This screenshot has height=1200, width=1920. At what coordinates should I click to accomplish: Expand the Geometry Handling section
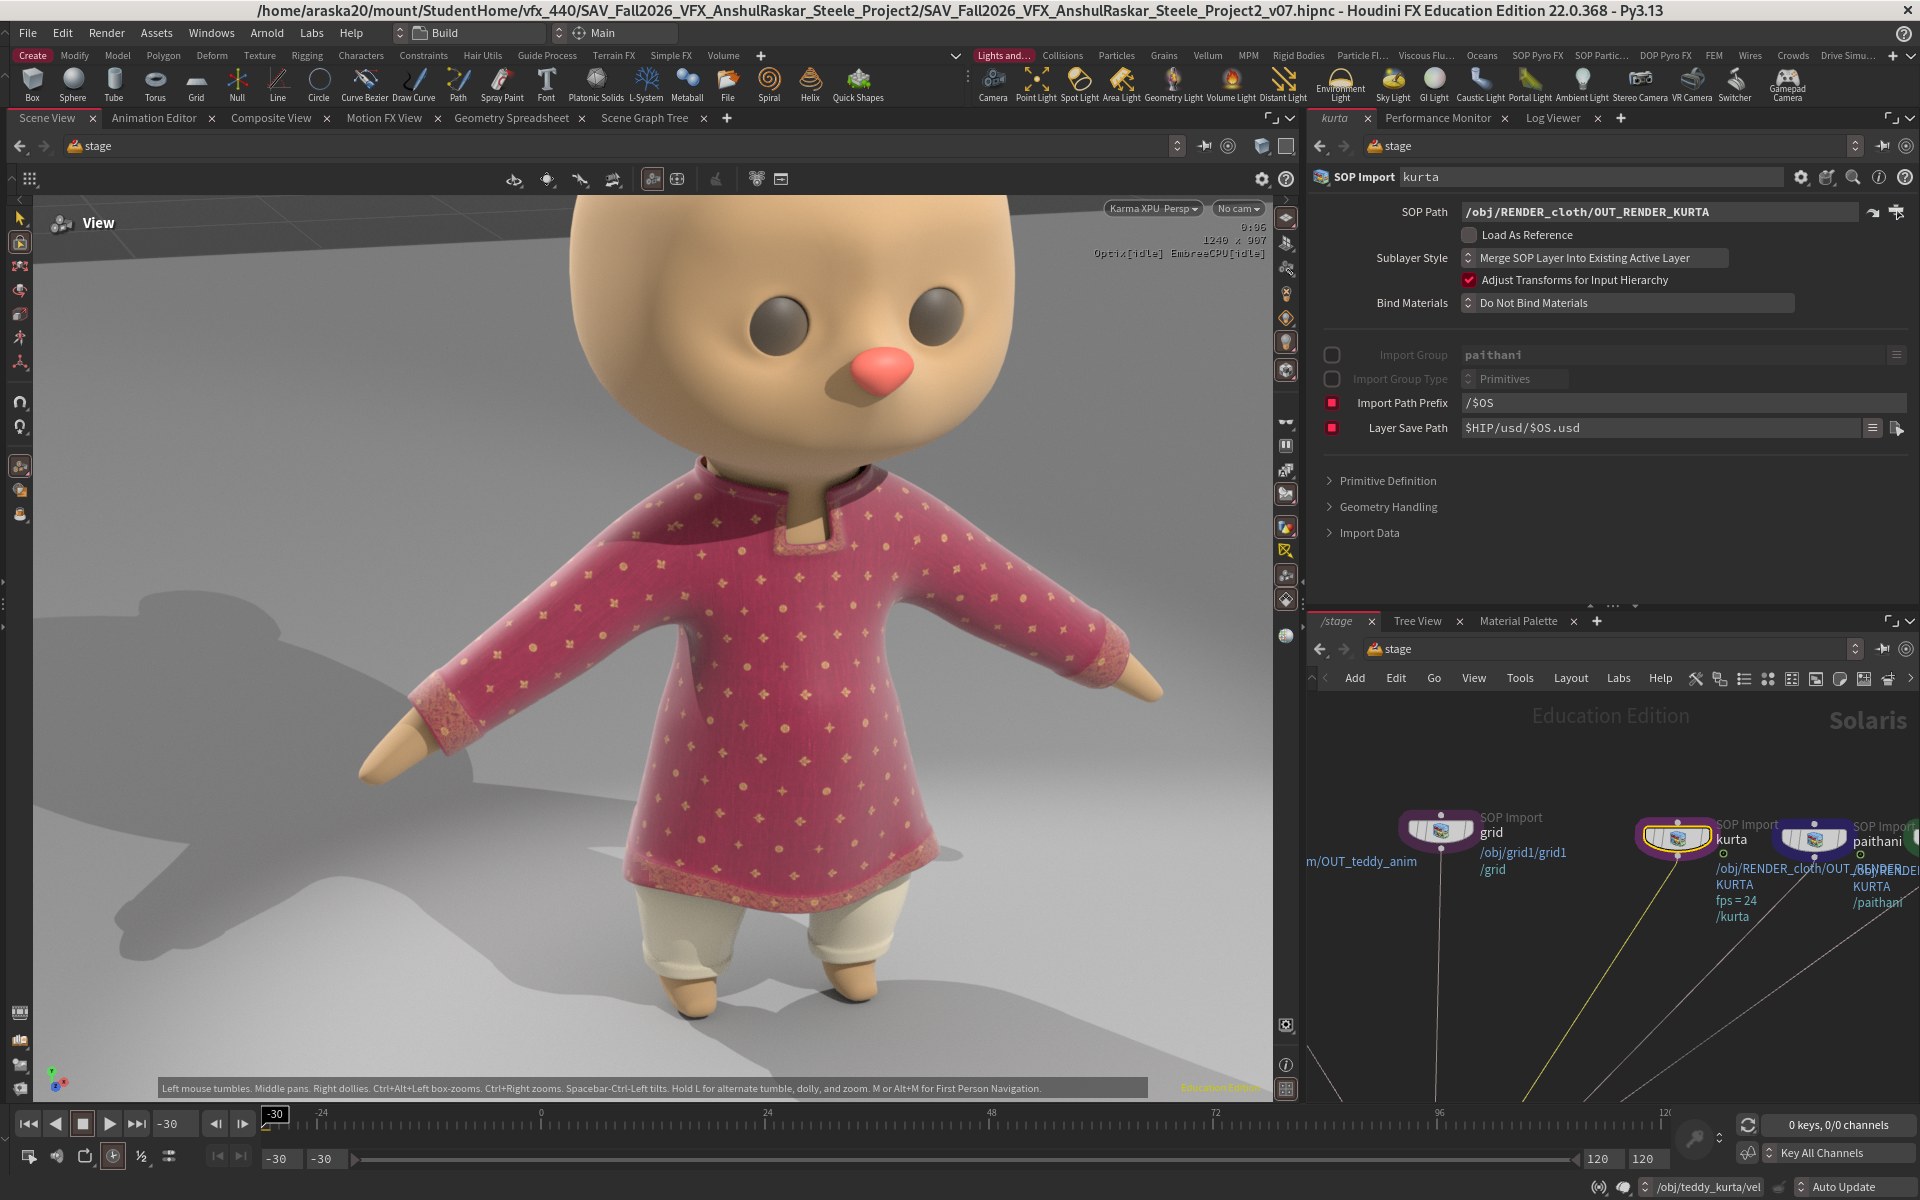point(1388,507)
